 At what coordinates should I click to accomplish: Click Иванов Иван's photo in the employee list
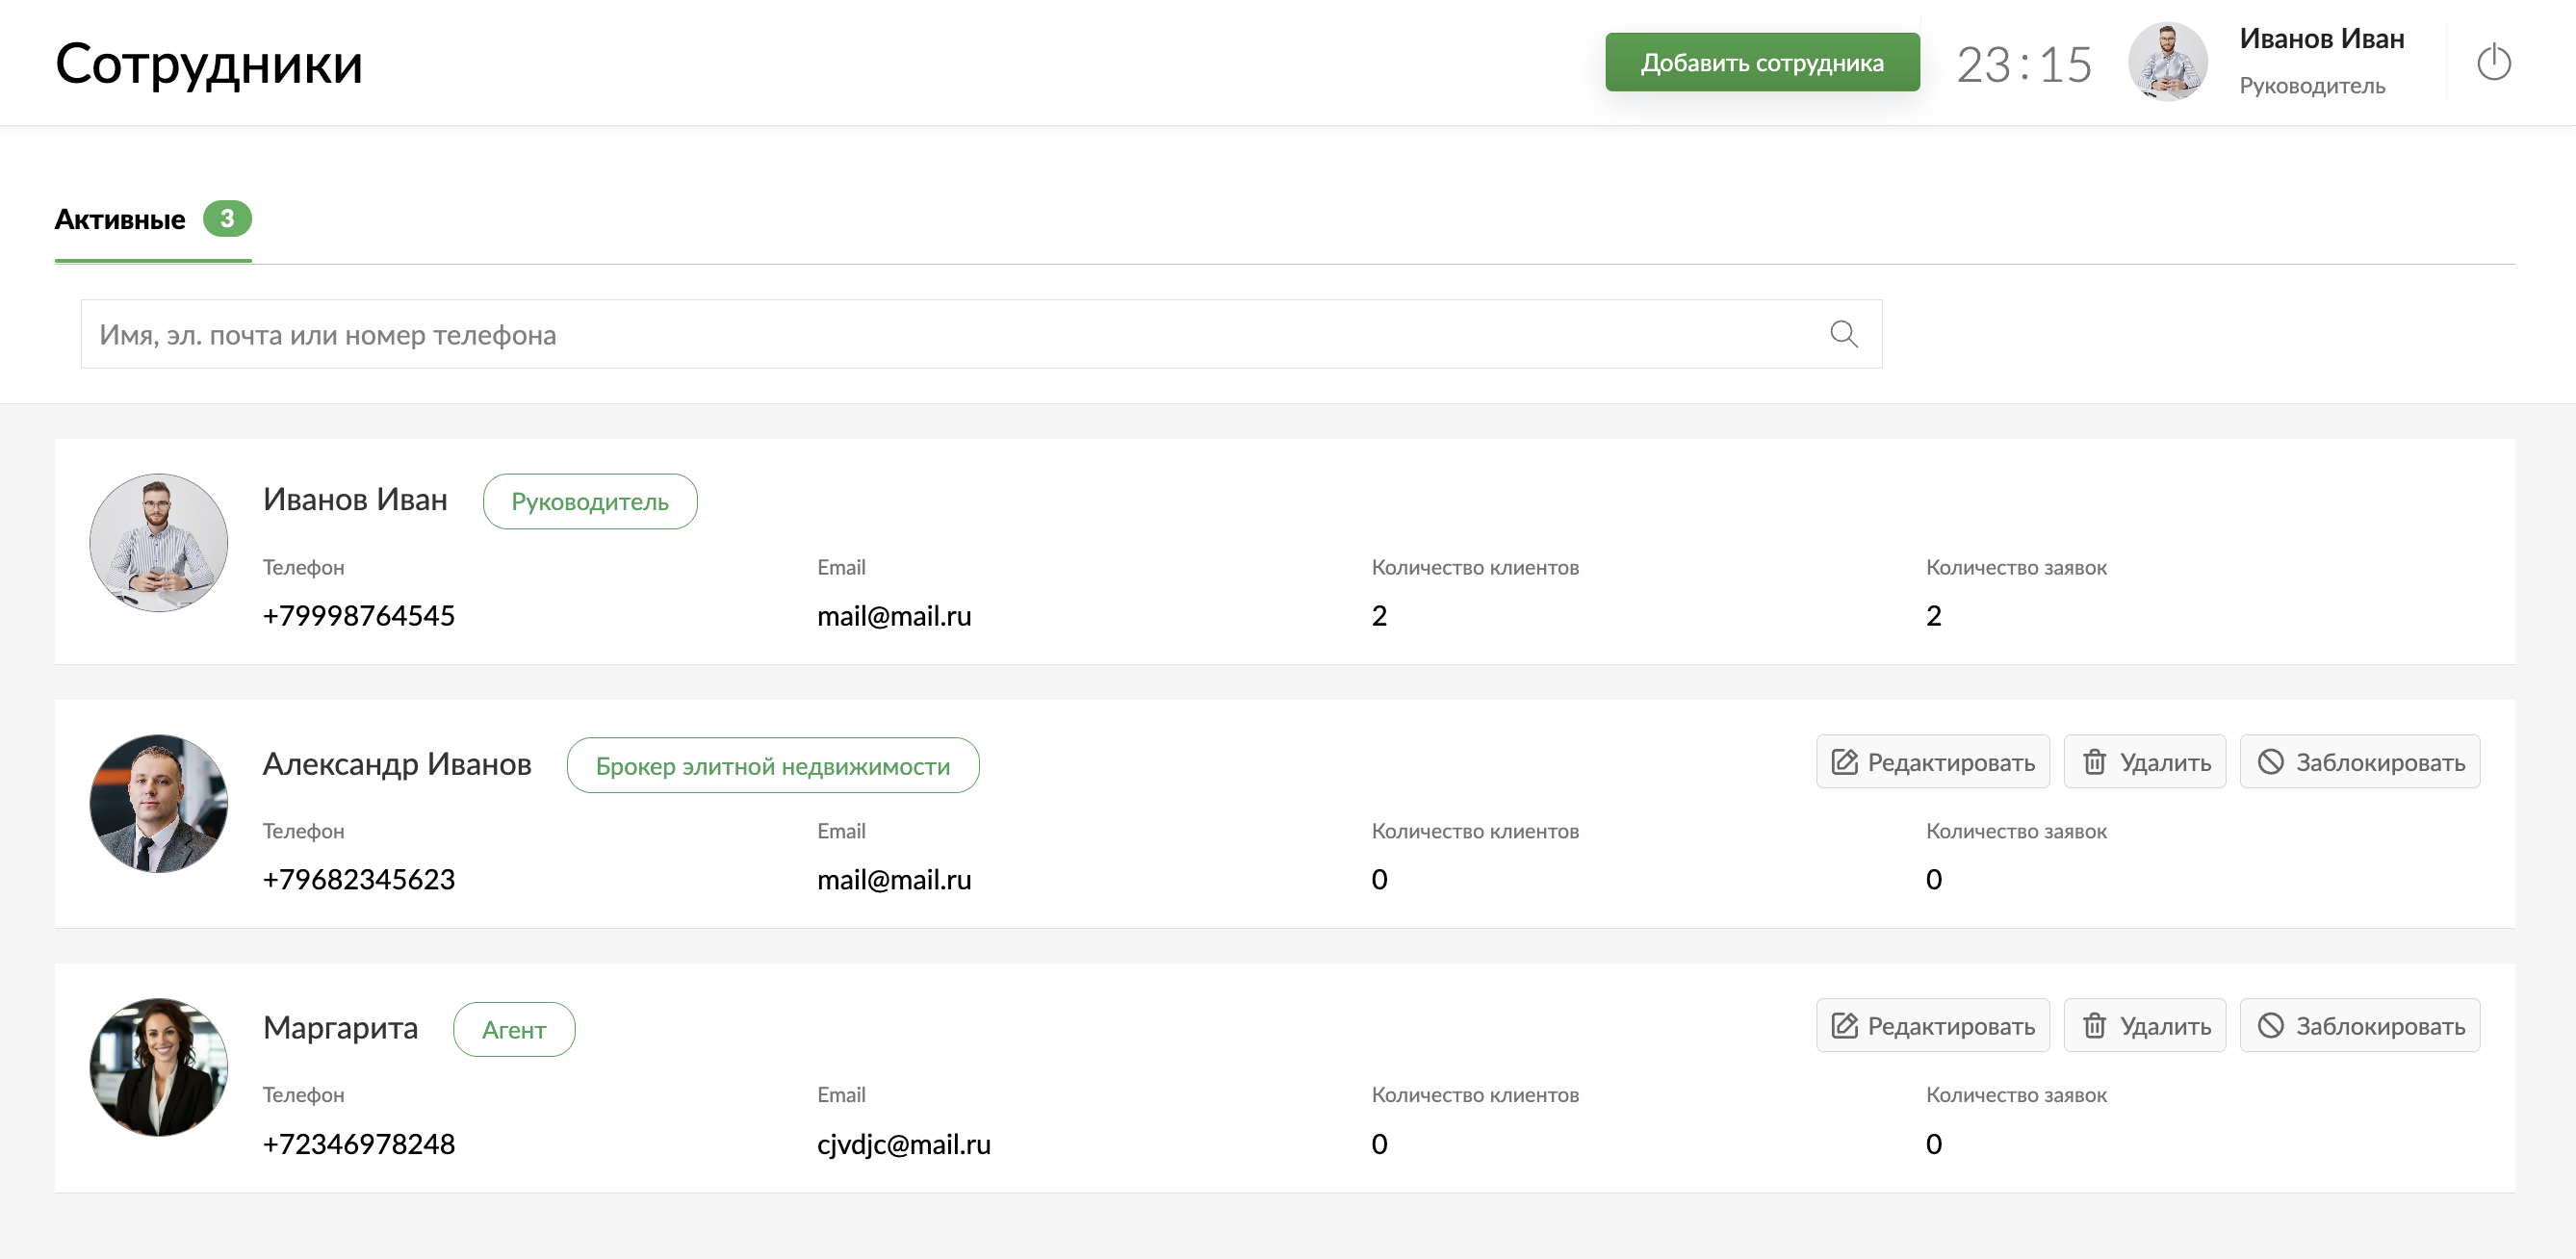click(x=158, y=543)
